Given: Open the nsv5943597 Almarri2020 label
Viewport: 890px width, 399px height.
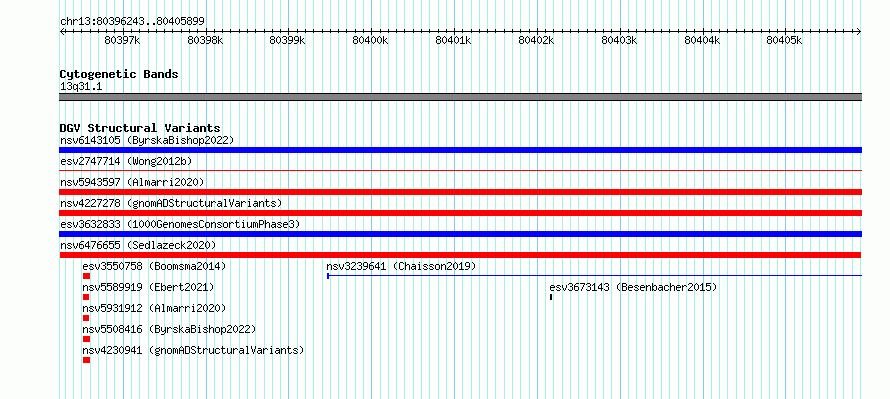Looking at the screenshot, I should click(132, 182).
